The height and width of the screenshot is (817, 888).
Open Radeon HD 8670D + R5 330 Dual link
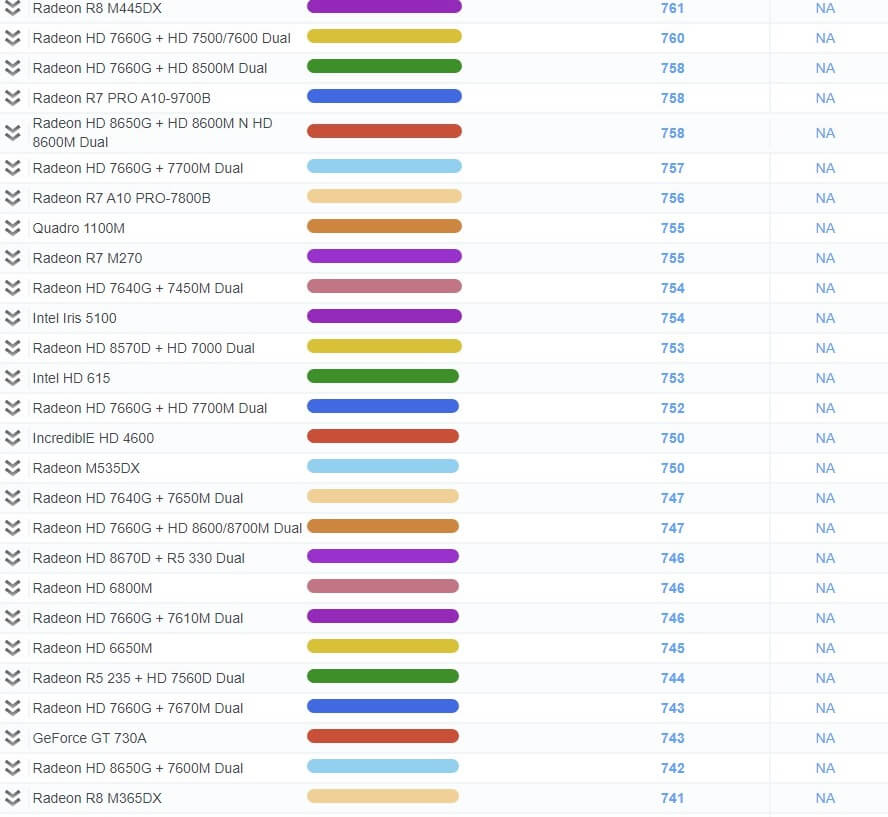[x=138, y=559]
